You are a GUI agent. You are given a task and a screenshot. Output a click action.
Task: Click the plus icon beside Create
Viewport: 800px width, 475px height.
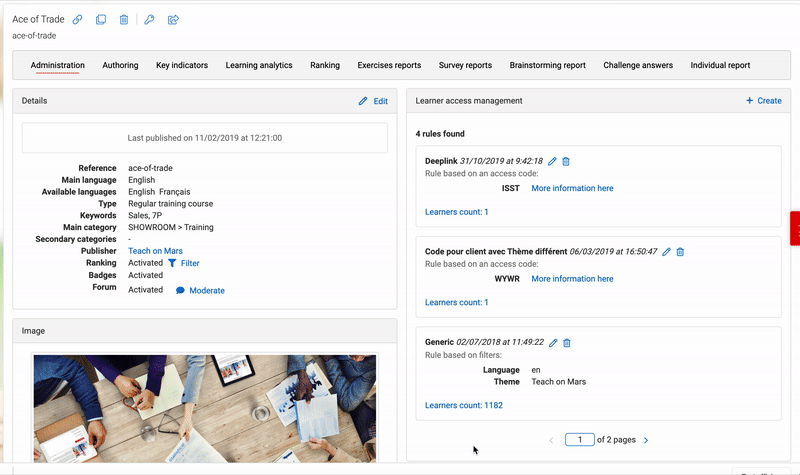click(x=749, y=101)
